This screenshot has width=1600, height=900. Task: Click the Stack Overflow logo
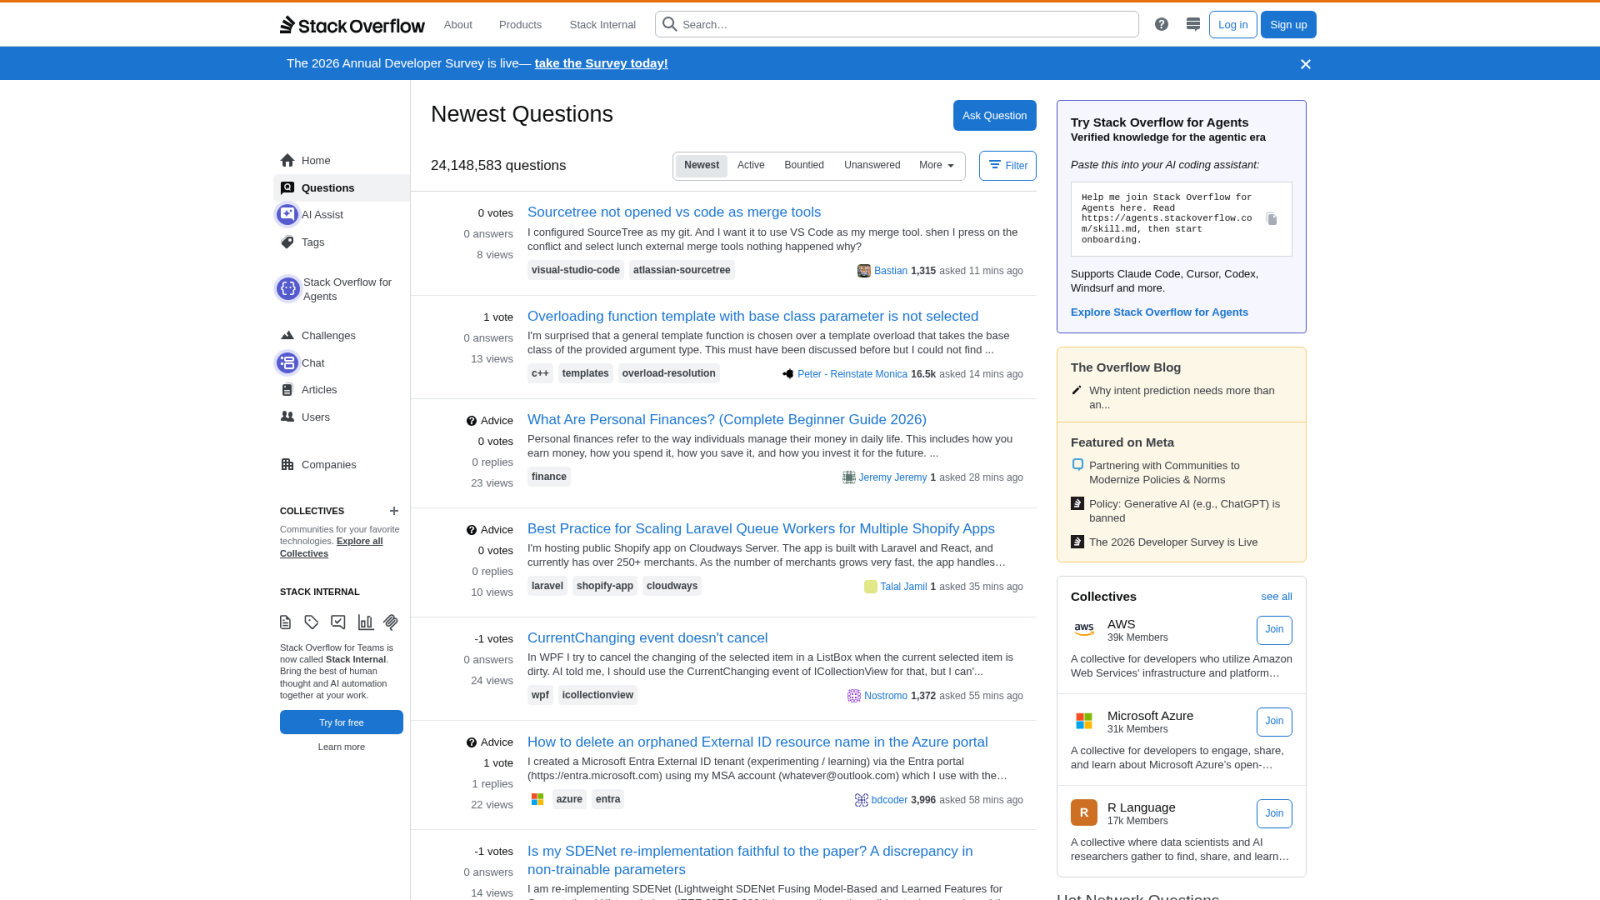(x=352, y=25)
